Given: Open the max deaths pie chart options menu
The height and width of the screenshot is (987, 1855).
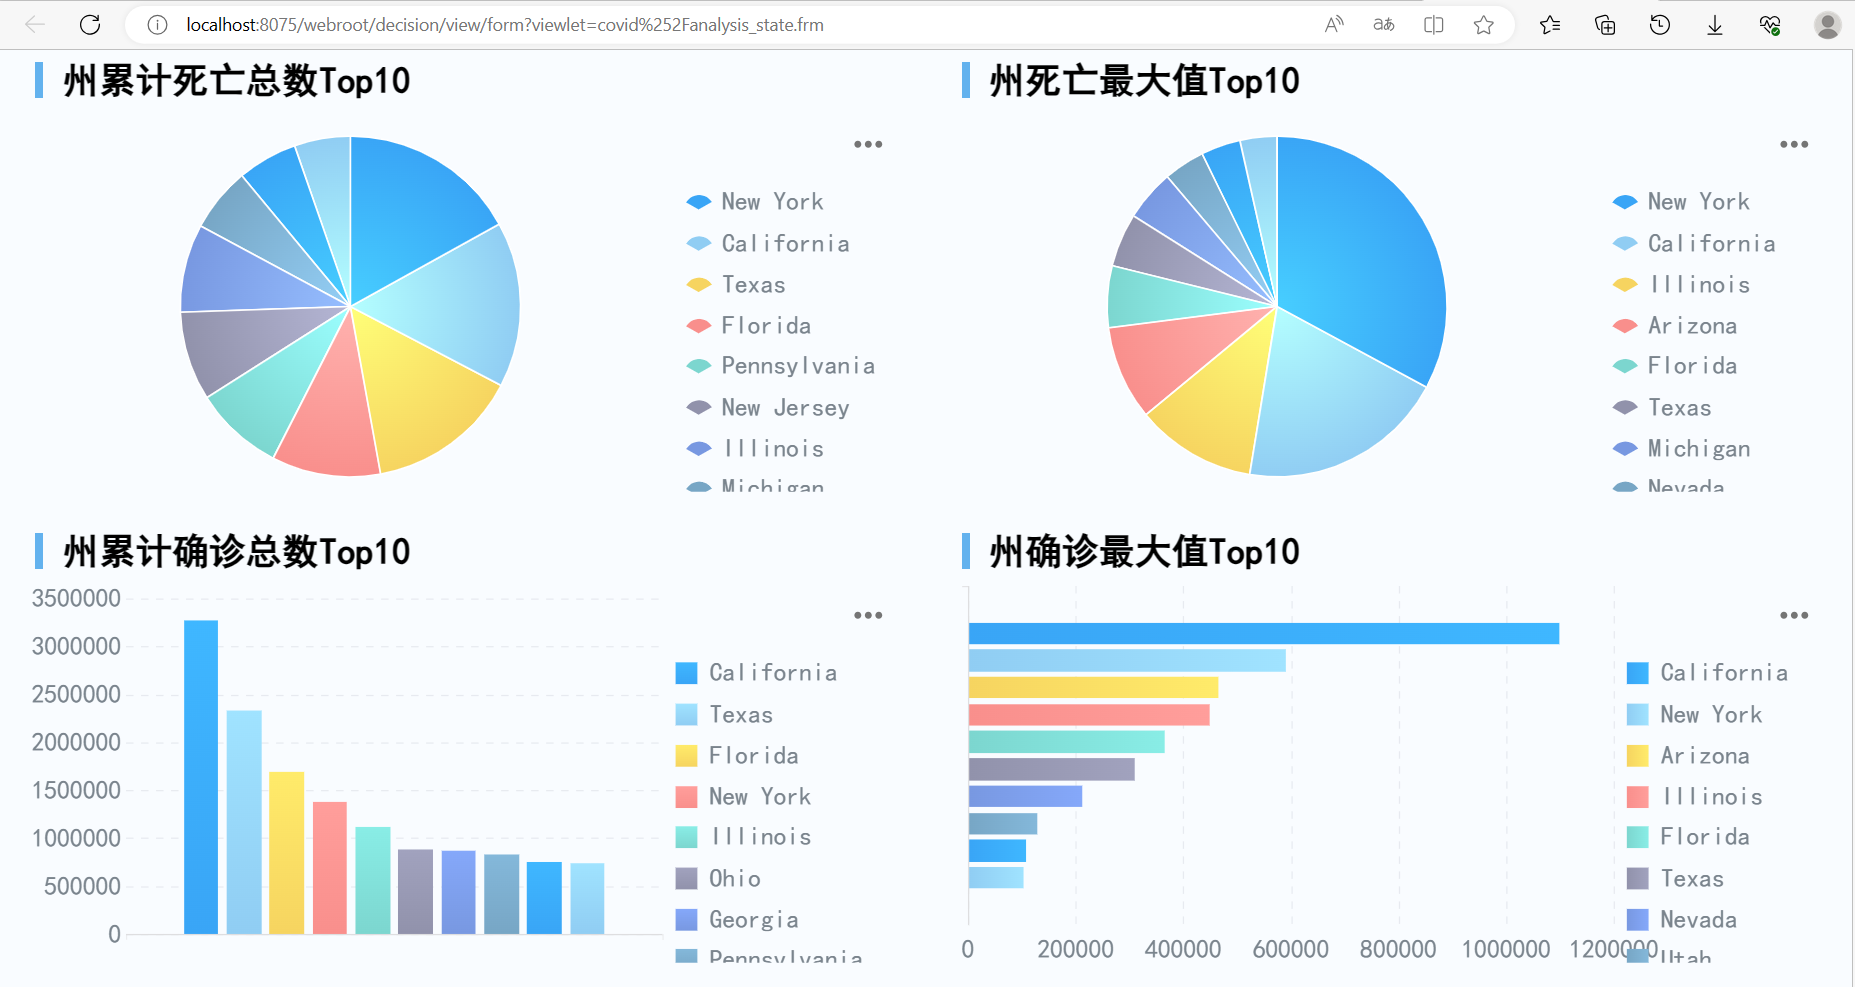Looking at the screenshot, I should (x=1794, y=144).
